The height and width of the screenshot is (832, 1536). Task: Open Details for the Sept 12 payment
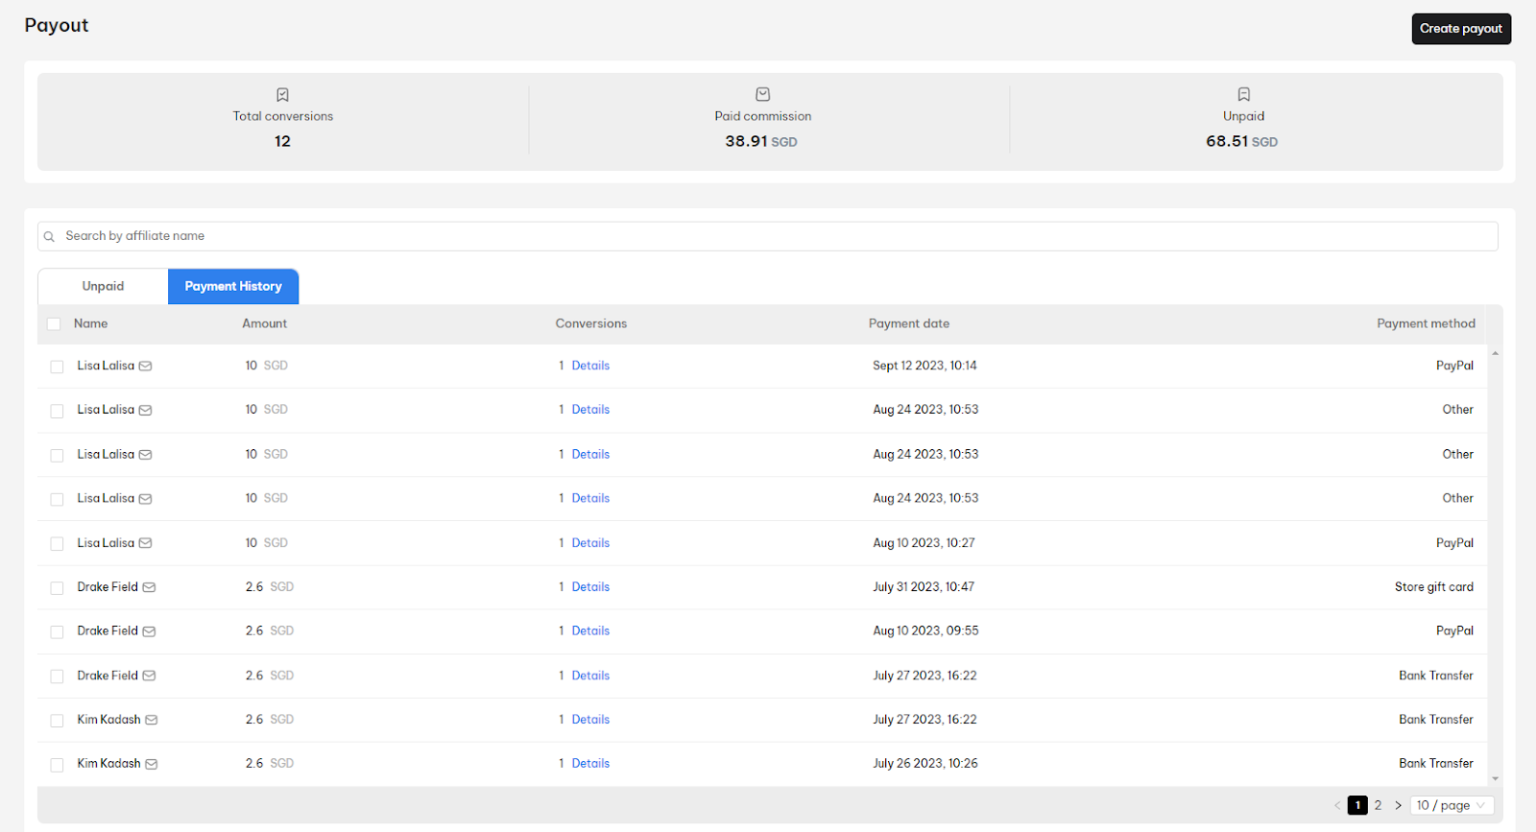click(x=590, y=365)
